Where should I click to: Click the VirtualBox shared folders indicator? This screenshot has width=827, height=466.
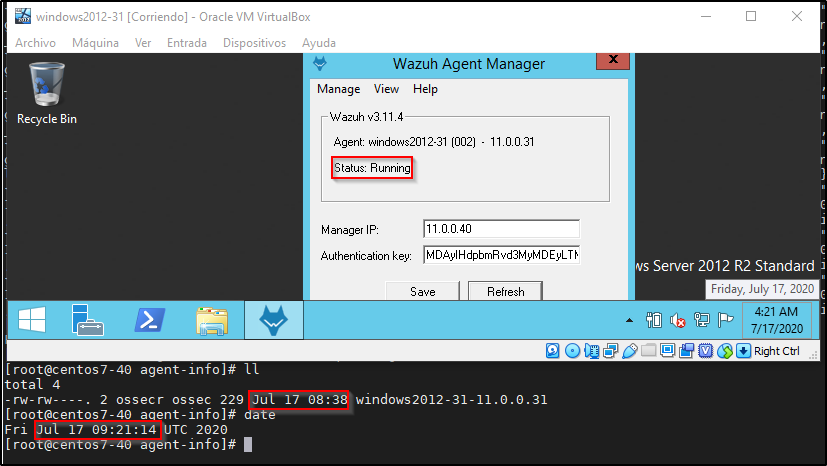649,350
